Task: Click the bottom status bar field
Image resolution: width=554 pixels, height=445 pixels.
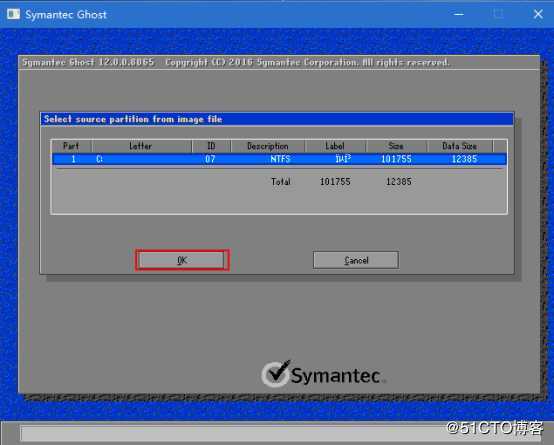Action: tap(281, 434)
